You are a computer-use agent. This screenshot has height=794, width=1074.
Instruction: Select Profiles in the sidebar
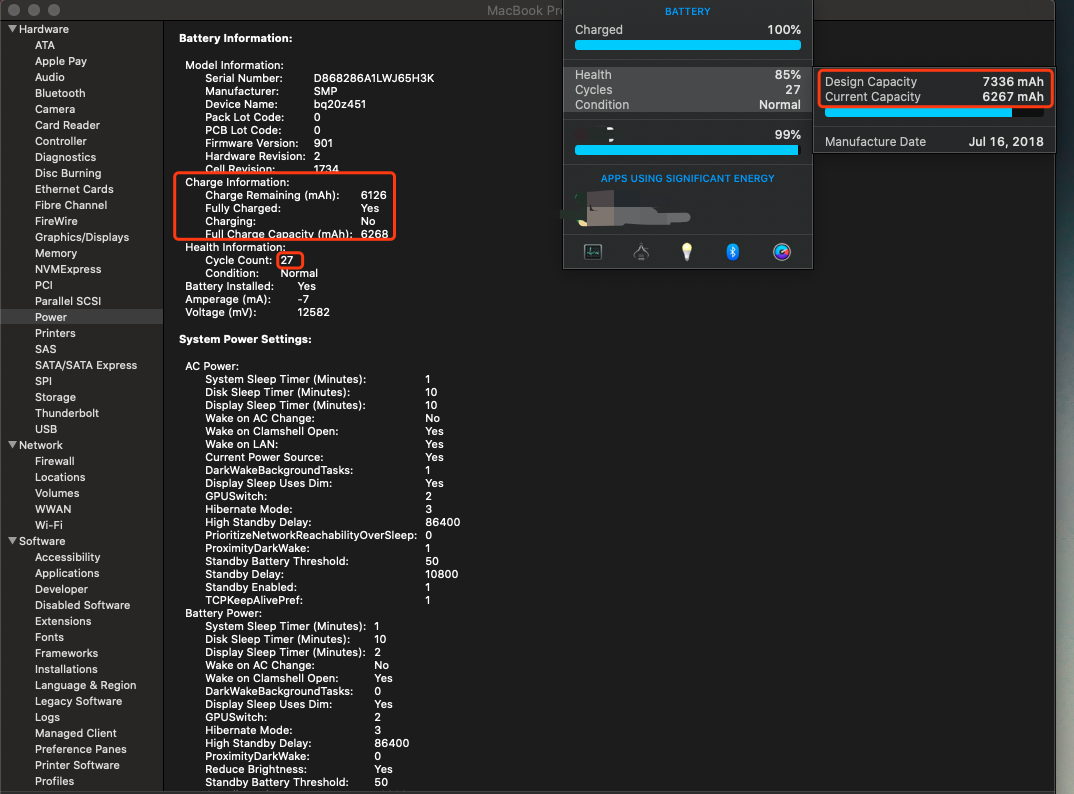pyautogui.click(x=55, y=781)
